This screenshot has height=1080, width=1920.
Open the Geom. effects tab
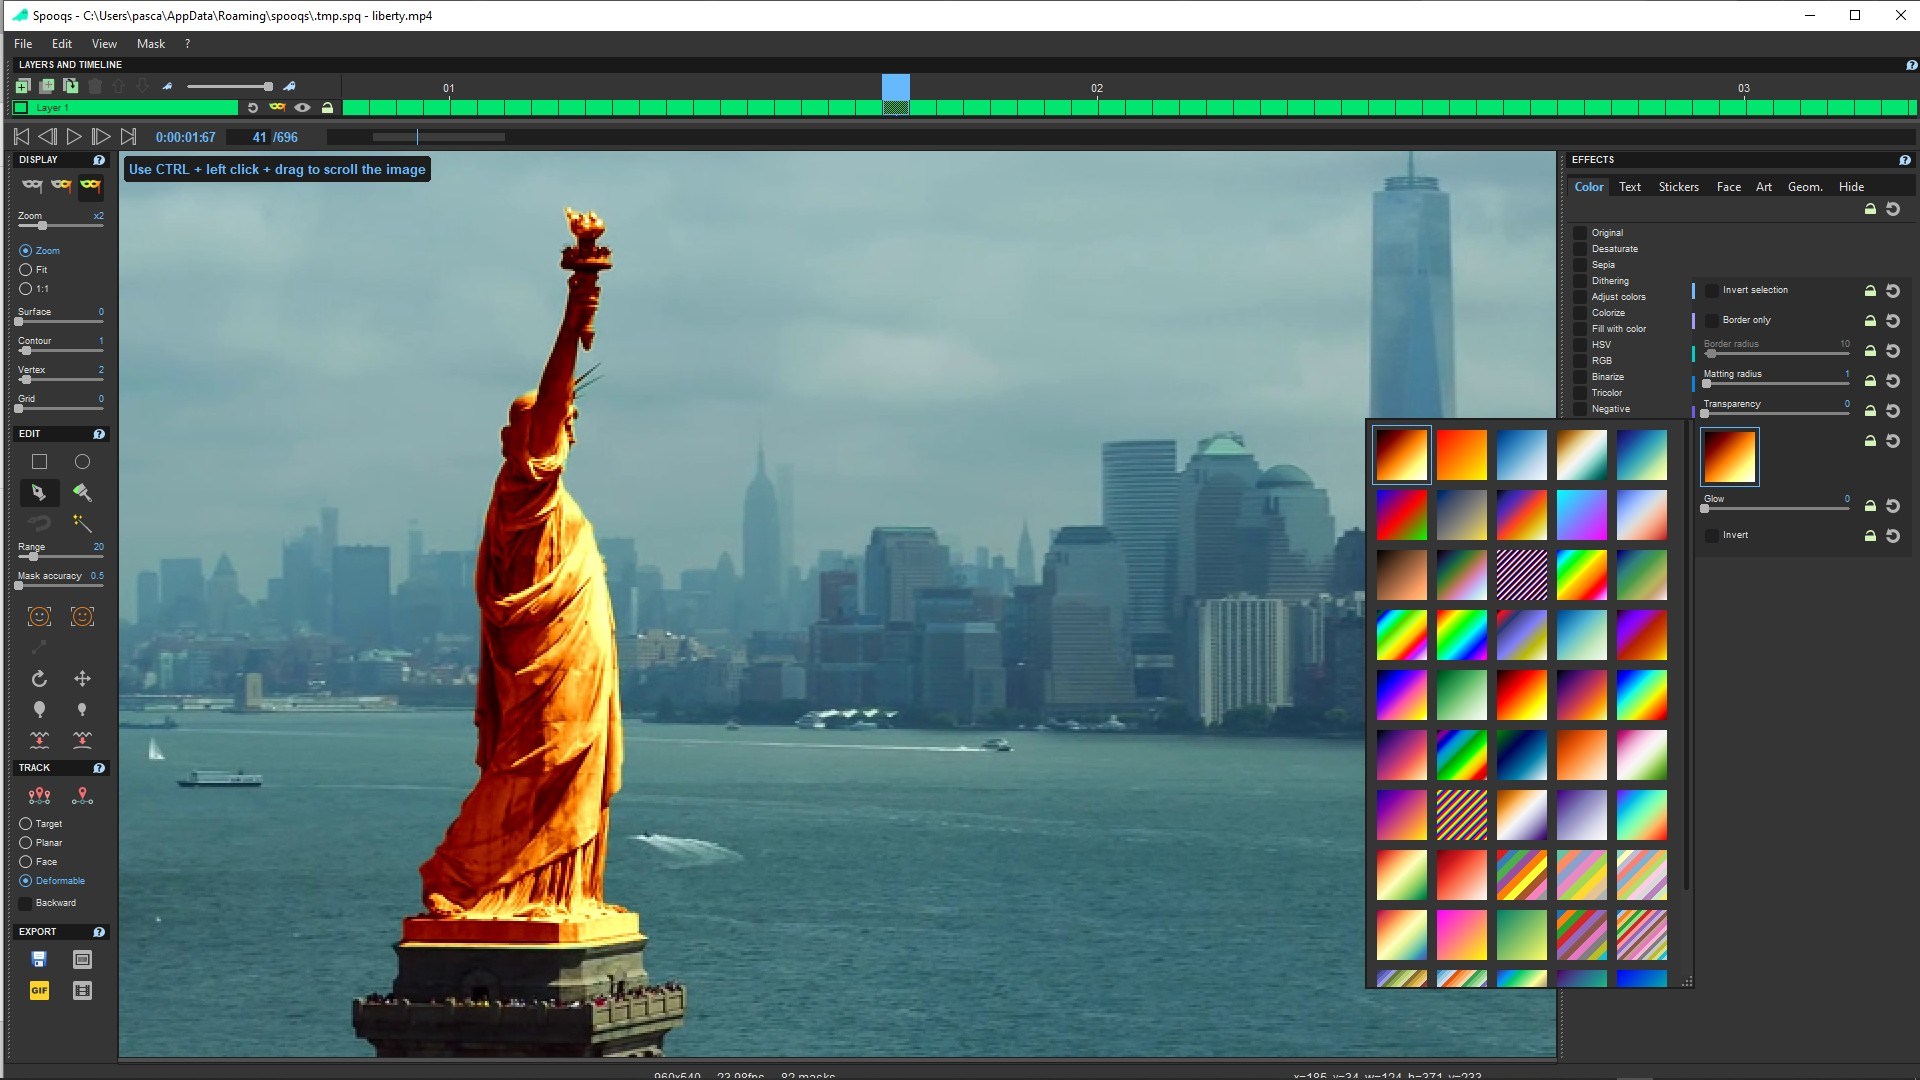[x=1805, y=187]
